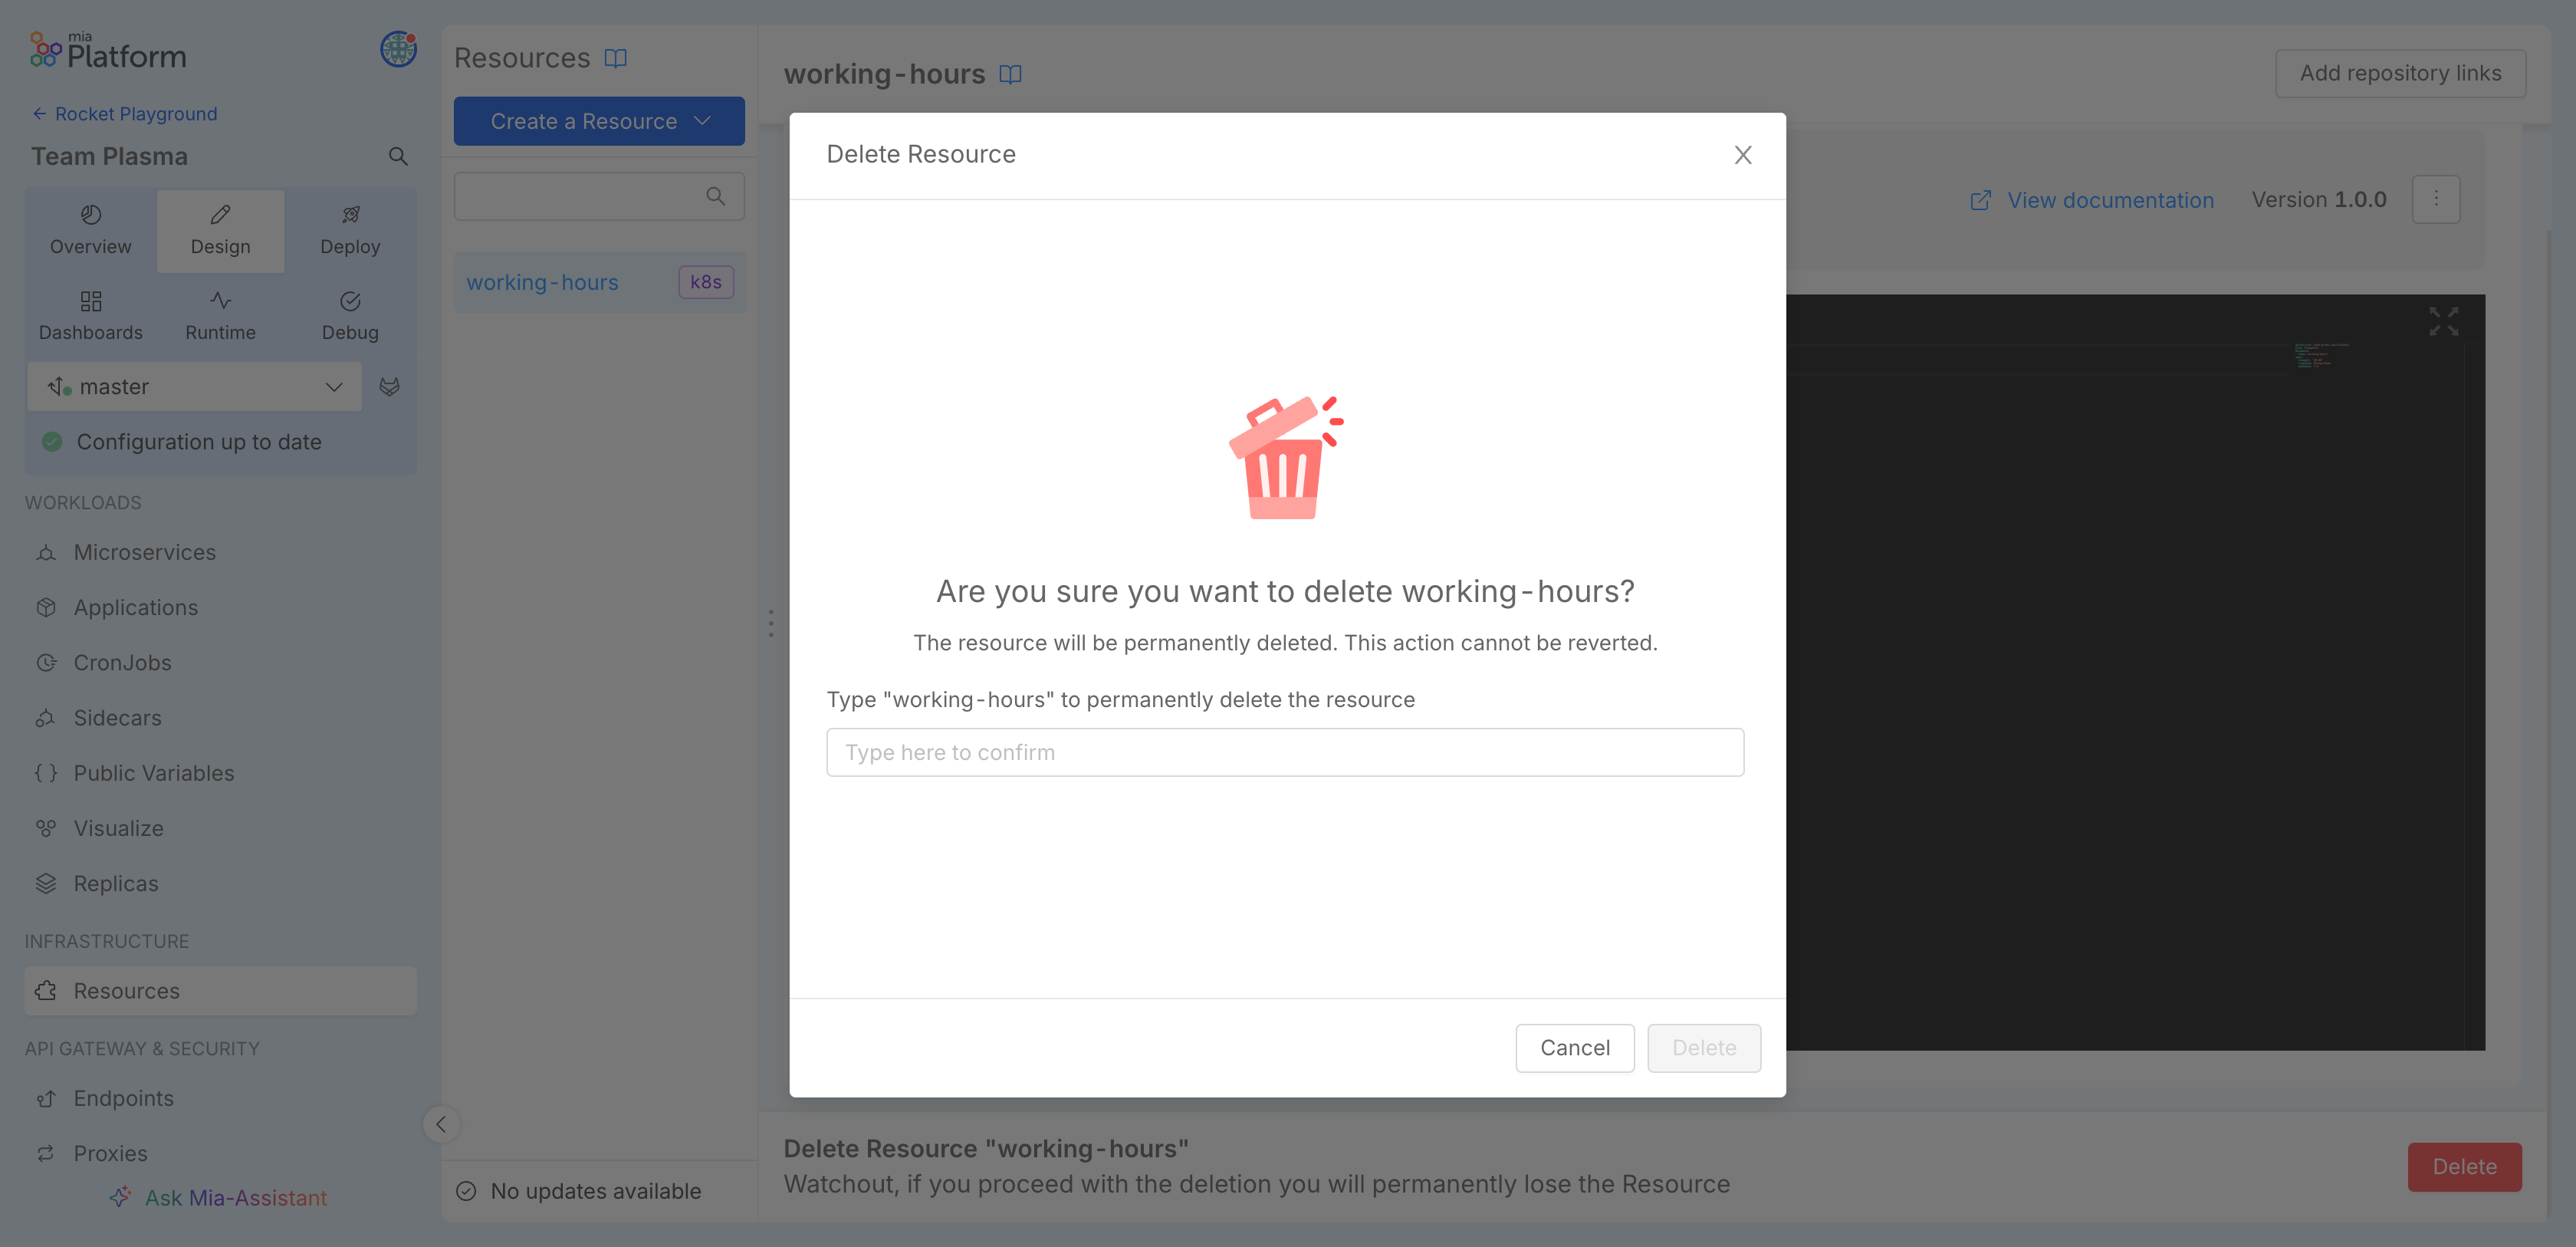
Task: Open the Runtime section
Action: (219, 315)
